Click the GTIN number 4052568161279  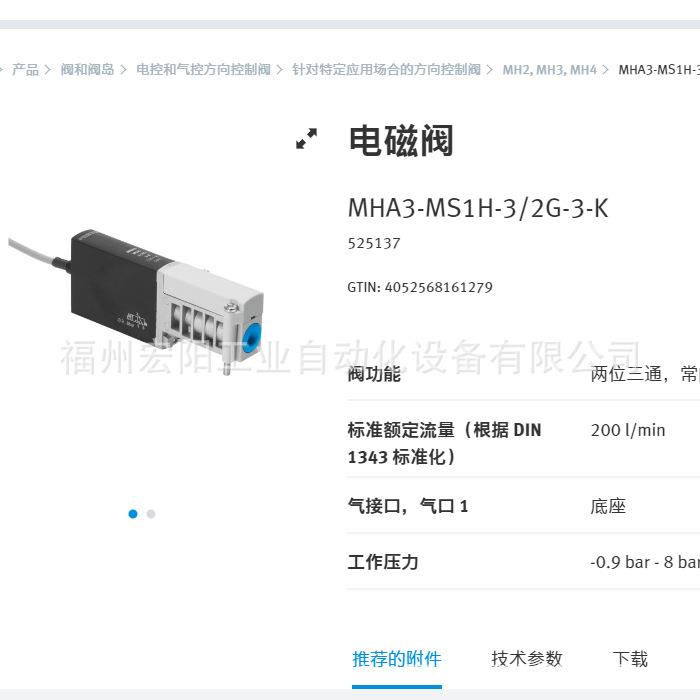[x=439, y=287]
